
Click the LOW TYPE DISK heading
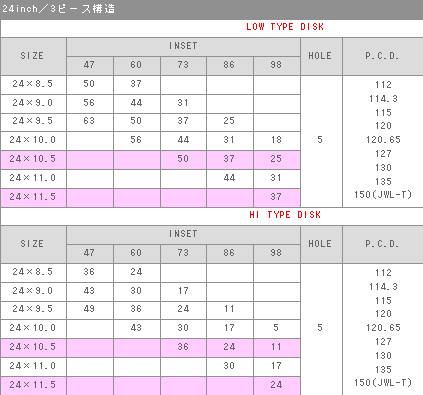[285, 27]
